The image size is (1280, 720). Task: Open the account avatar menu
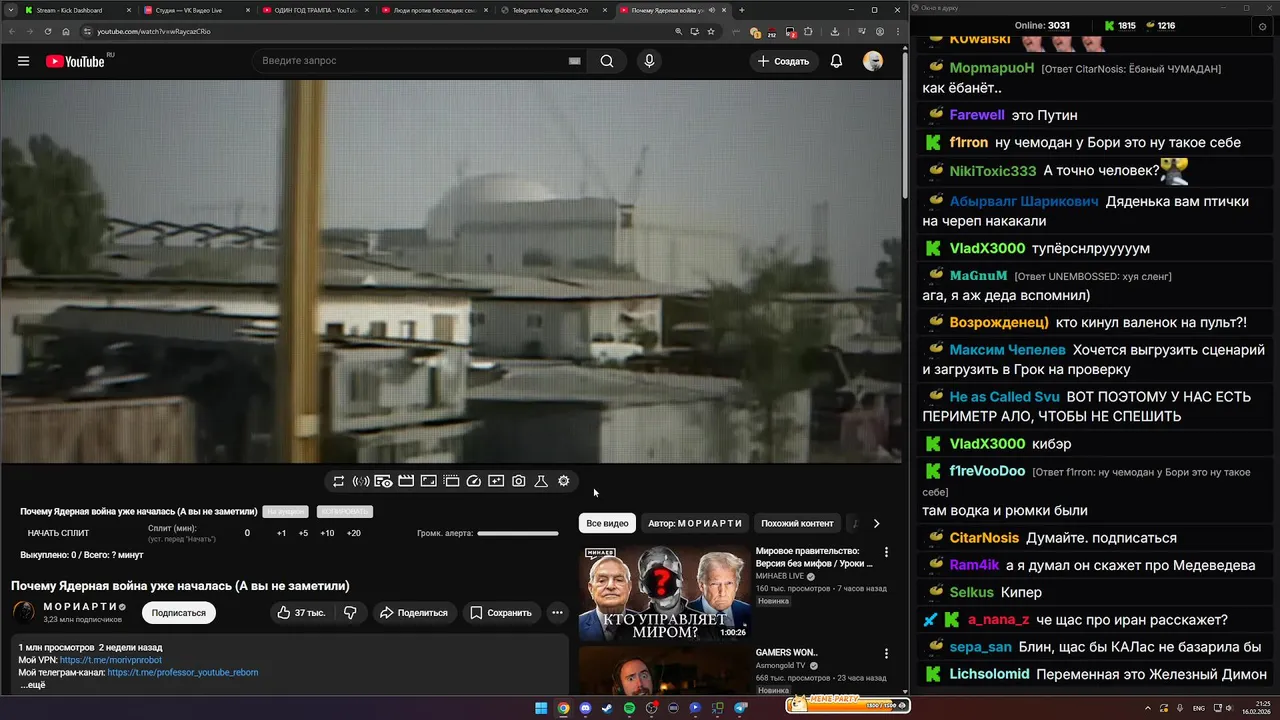coord(873,61)
